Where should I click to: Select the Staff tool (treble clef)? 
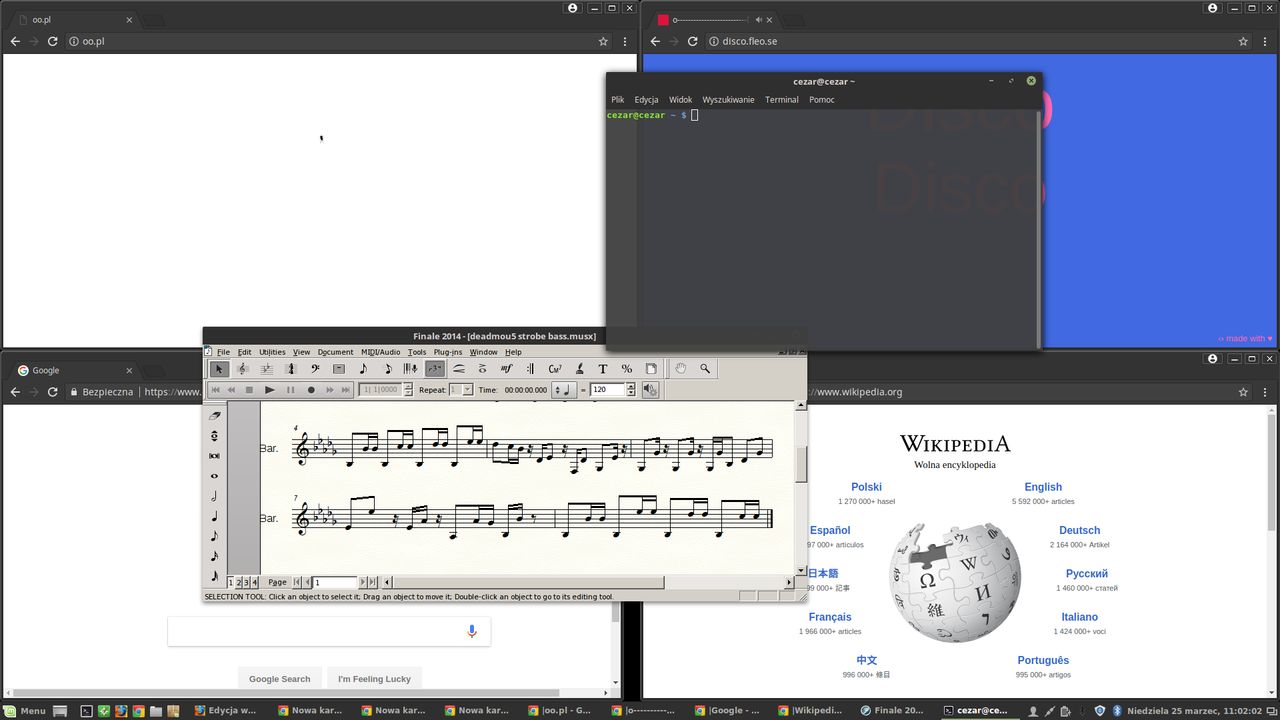click(242, 369)
